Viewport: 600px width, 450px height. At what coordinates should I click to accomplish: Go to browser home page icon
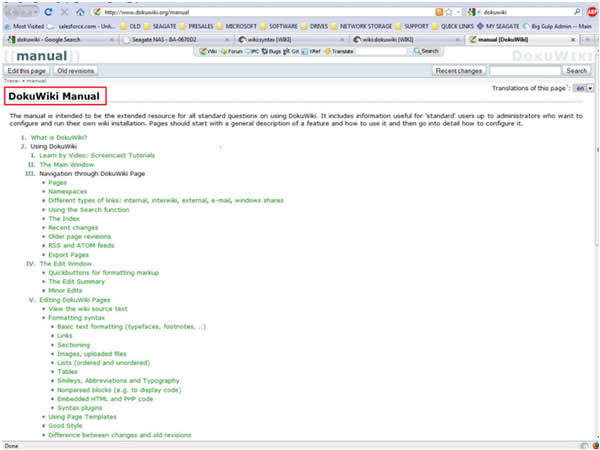tap(82, 11)
